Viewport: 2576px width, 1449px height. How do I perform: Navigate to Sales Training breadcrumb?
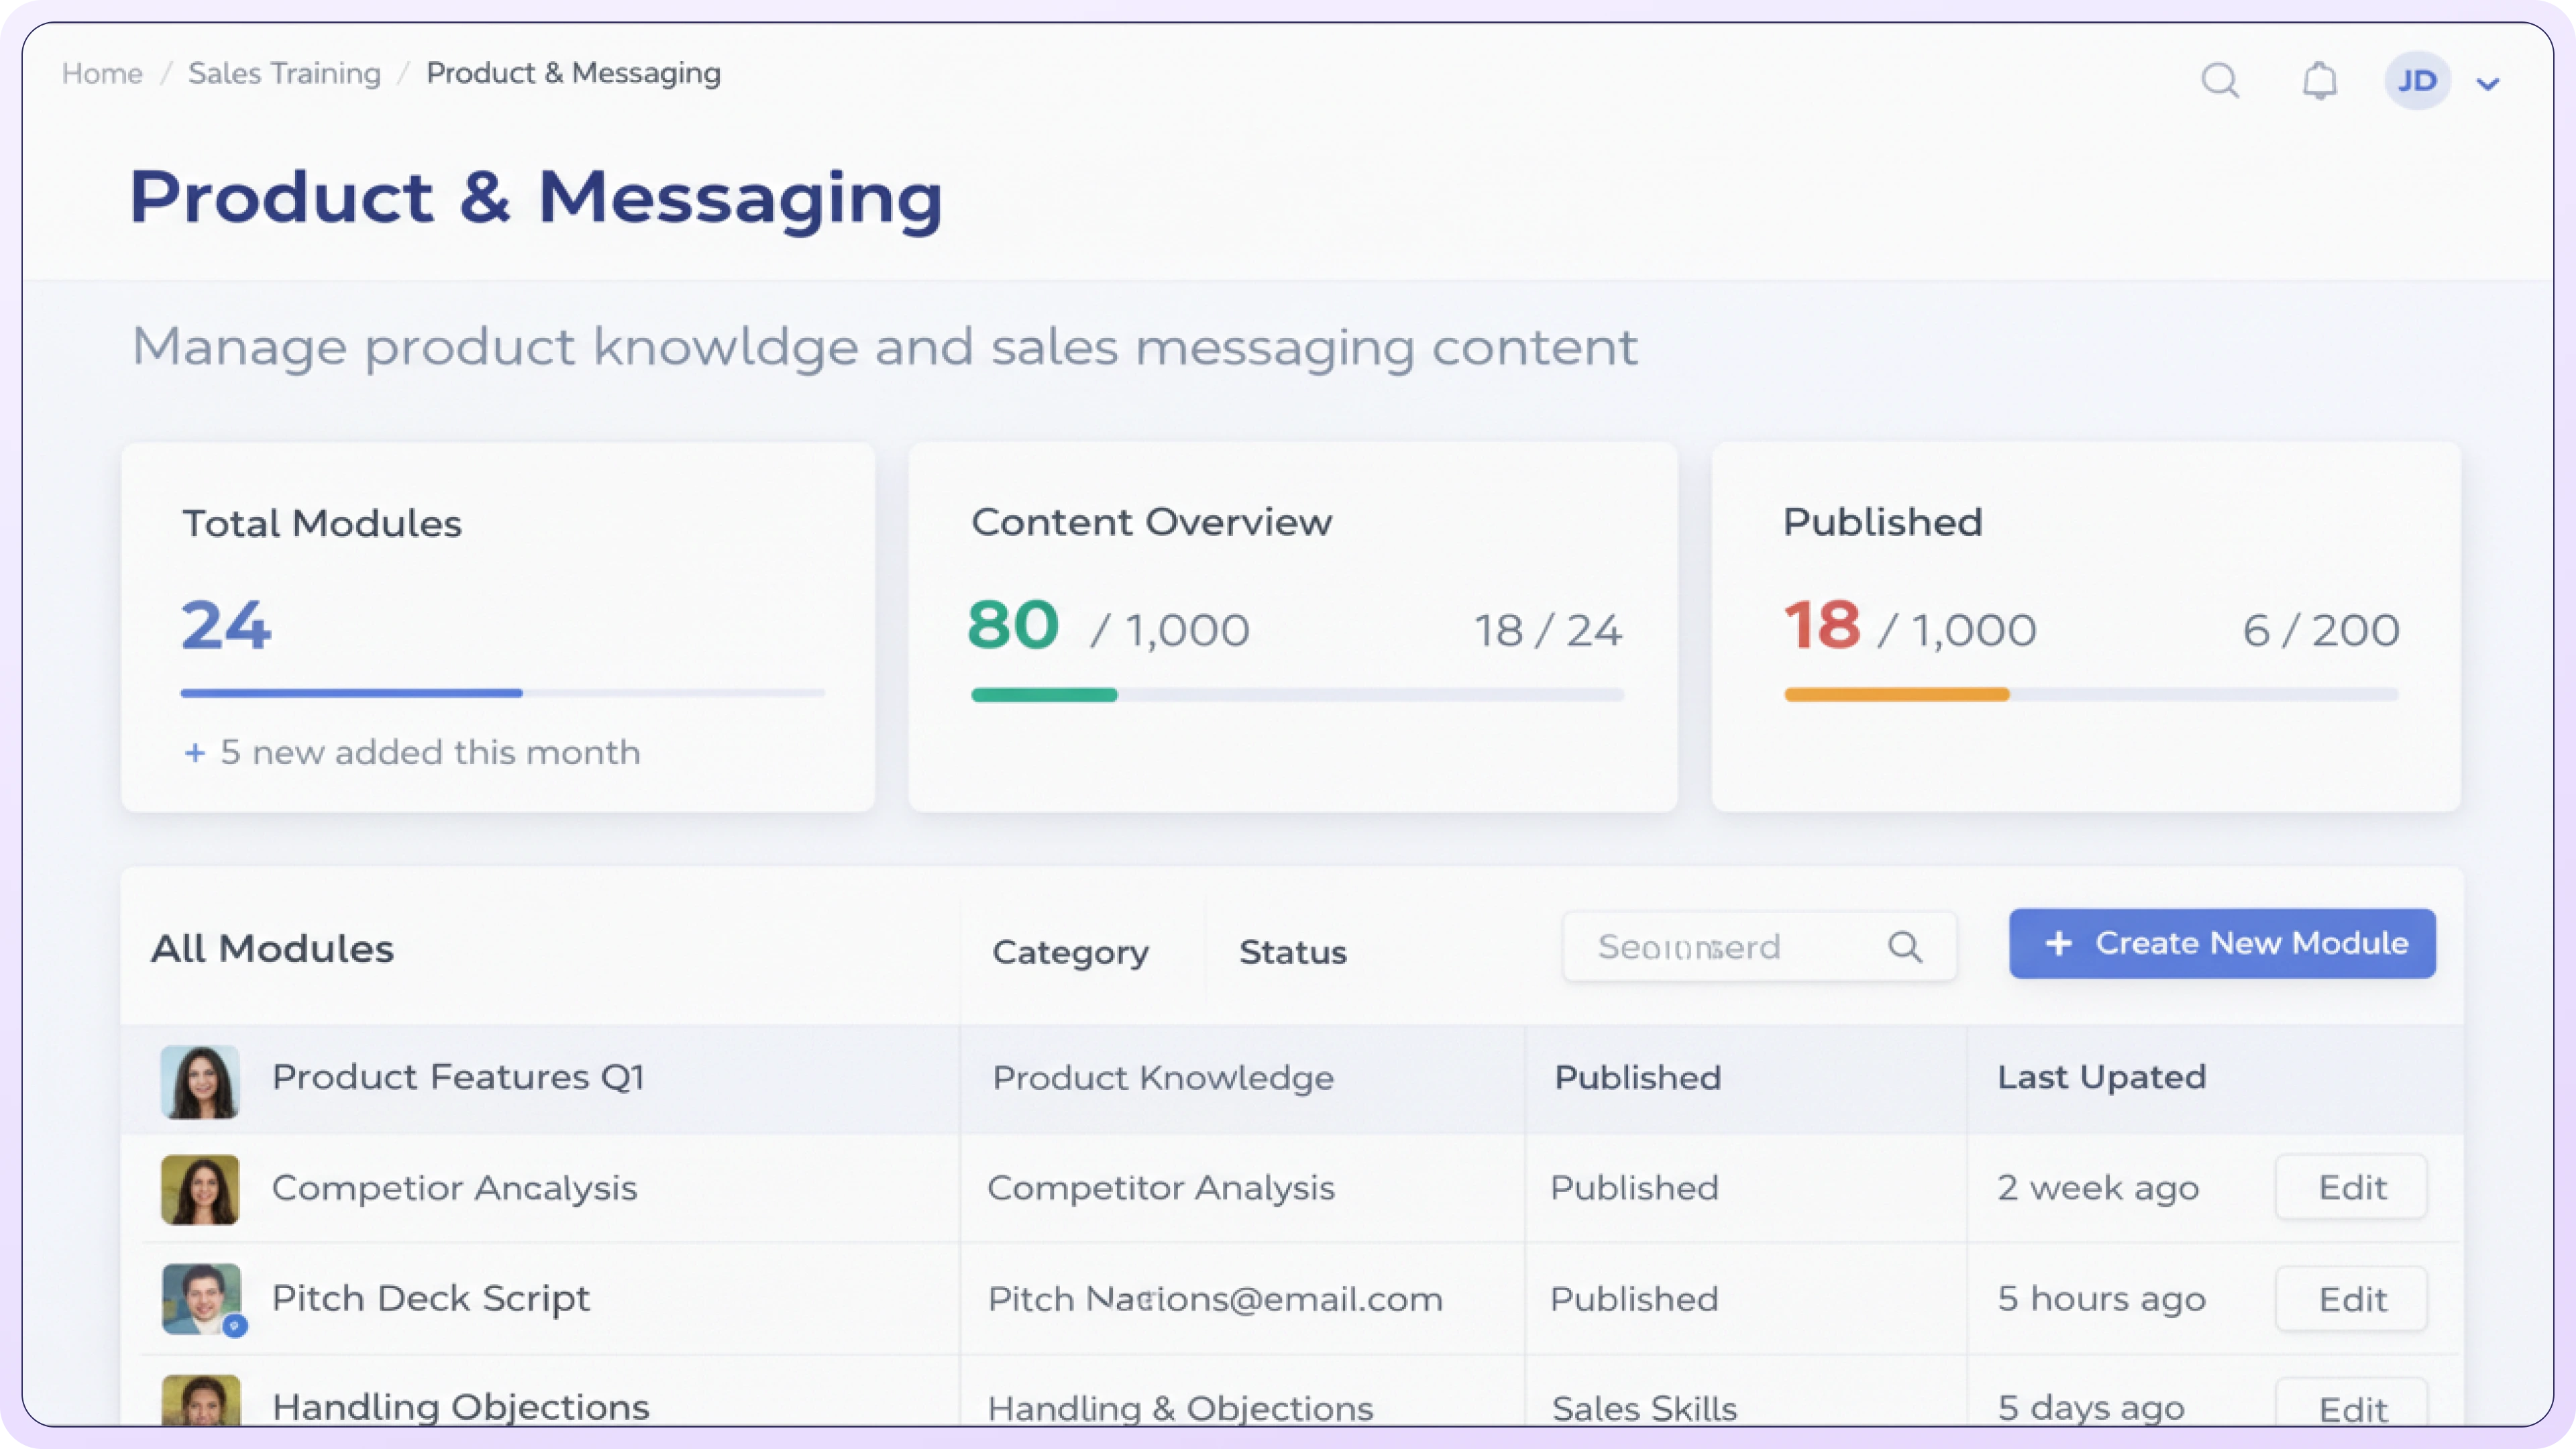pos(284,73)
